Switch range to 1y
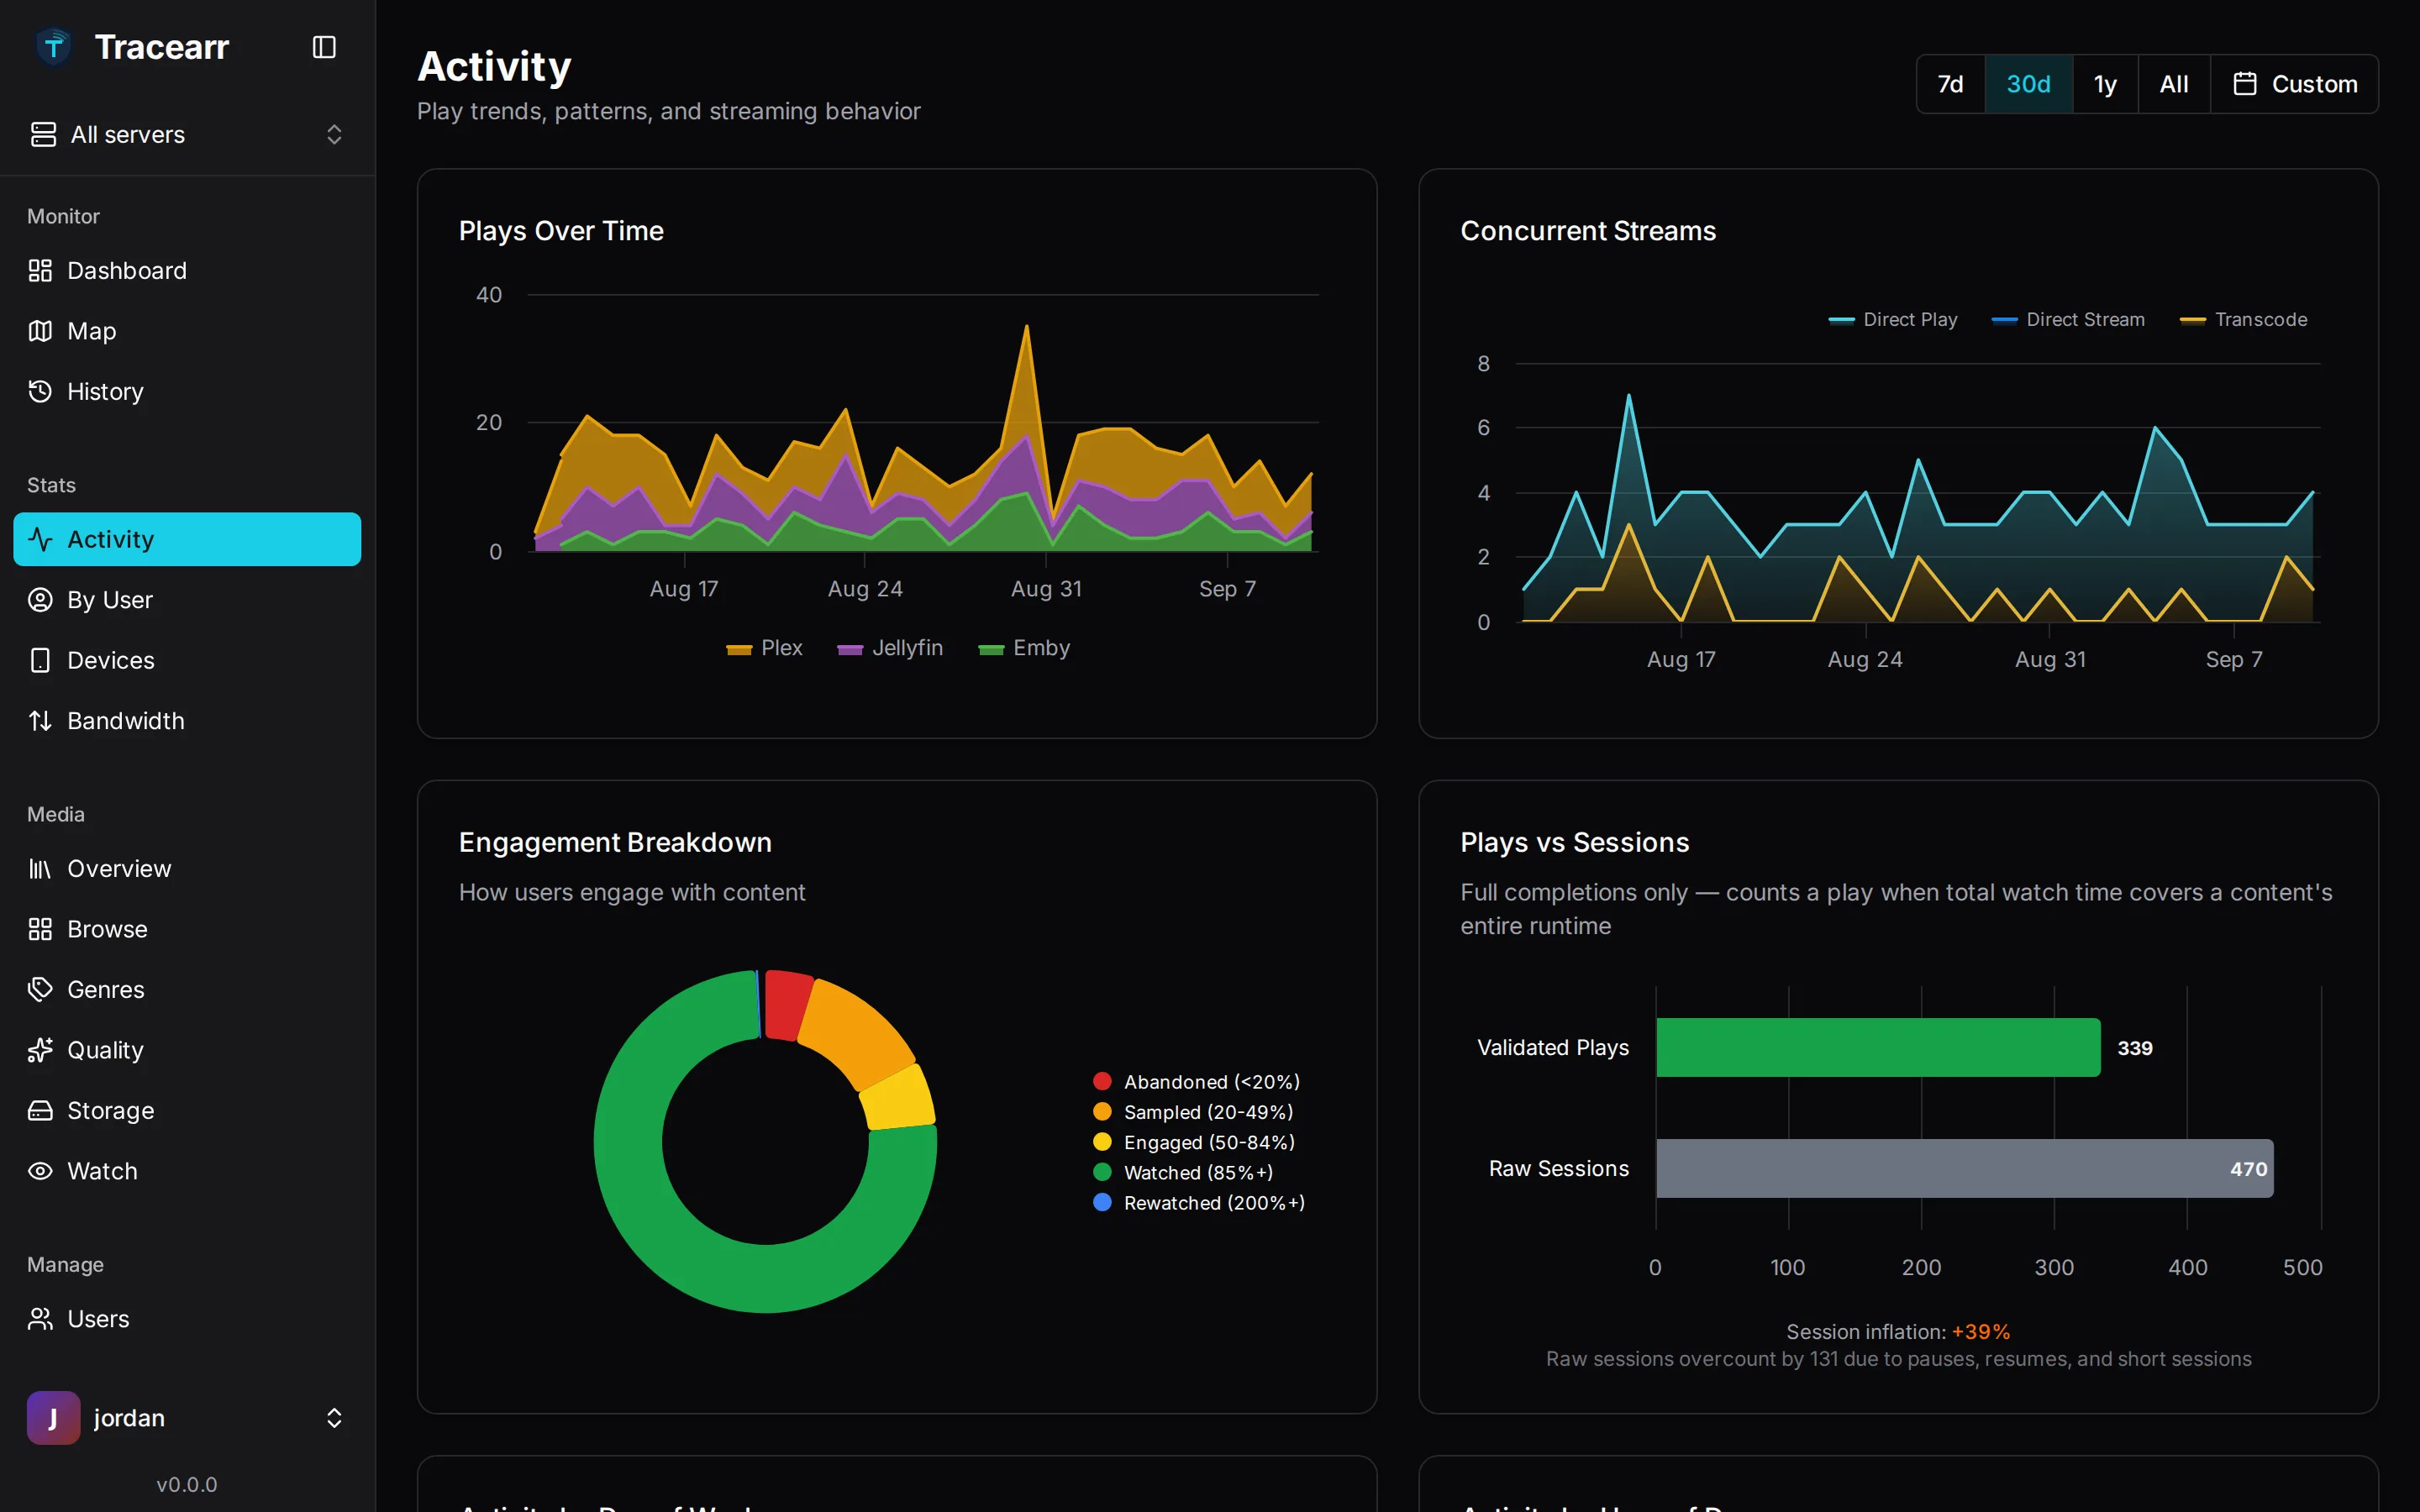 pos(2105,84)
